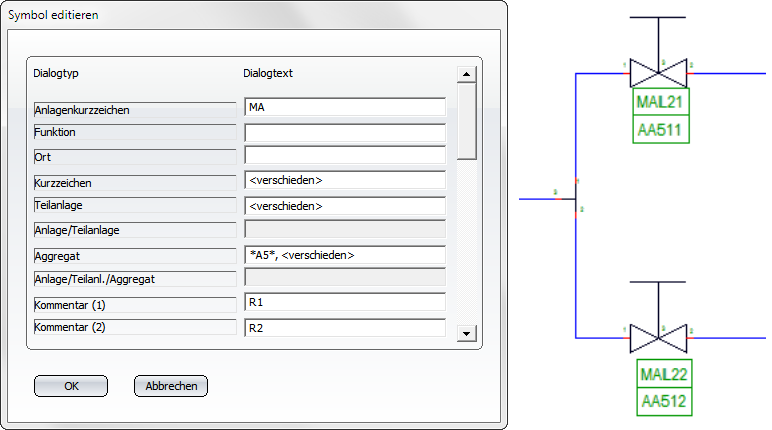The image size is (772, 430).
Task: Click the Kommentar (2) label
Action: click(135, 327)
